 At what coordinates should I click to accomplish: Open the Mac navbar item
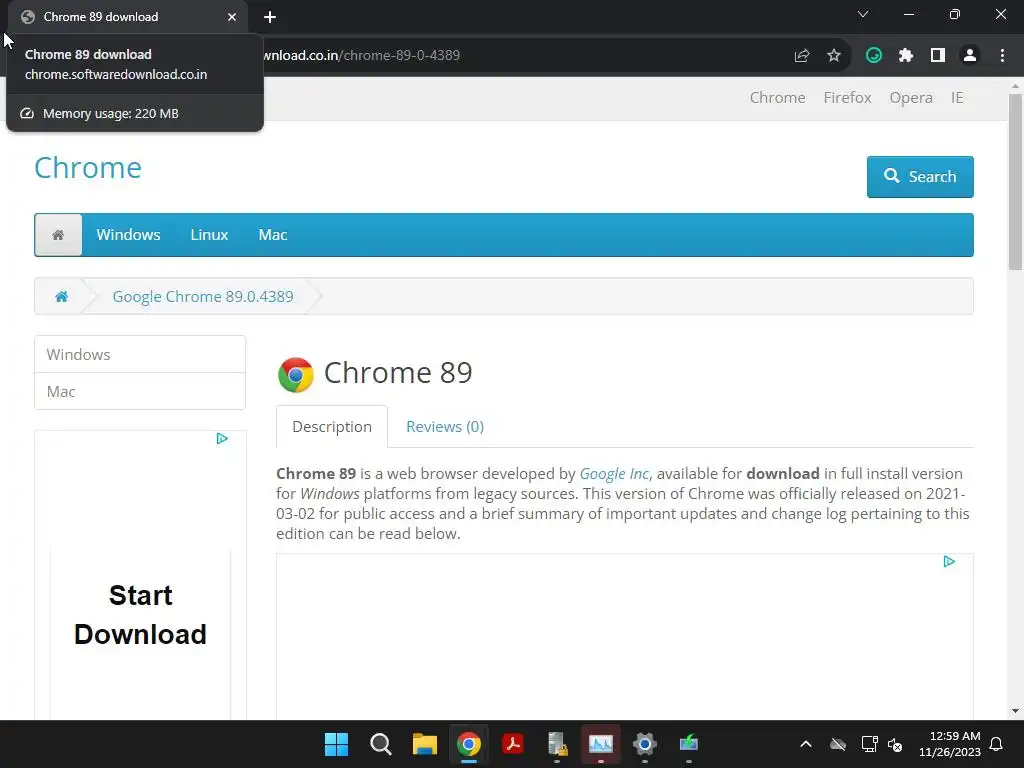272,234
